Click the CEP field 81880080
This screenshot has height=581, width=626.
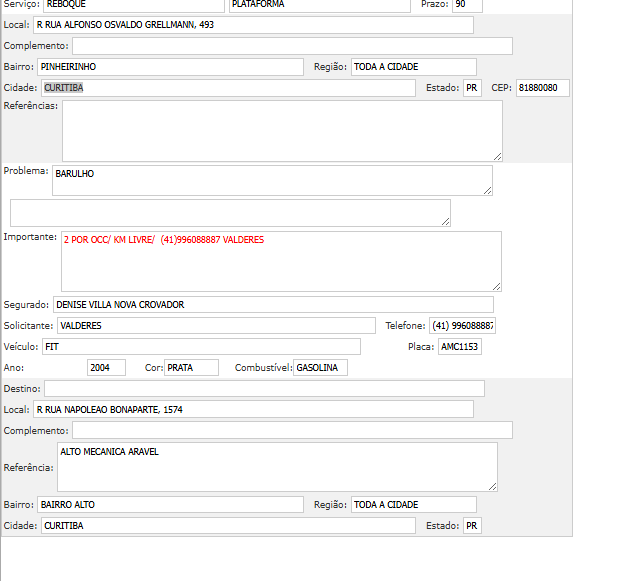click(x=543, y=88)
